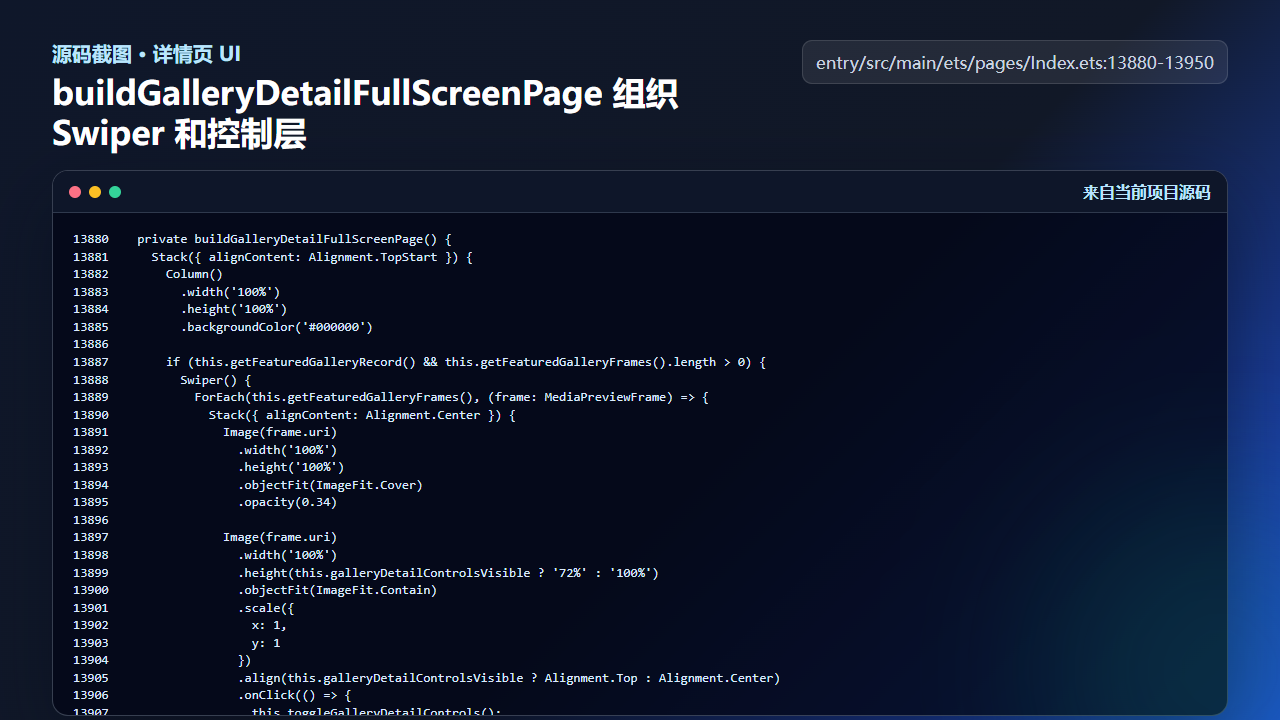Click the ForEach getFeaturedGalleryFrames line
This screenshot has height=720, width=1280.
click(451, 397)
